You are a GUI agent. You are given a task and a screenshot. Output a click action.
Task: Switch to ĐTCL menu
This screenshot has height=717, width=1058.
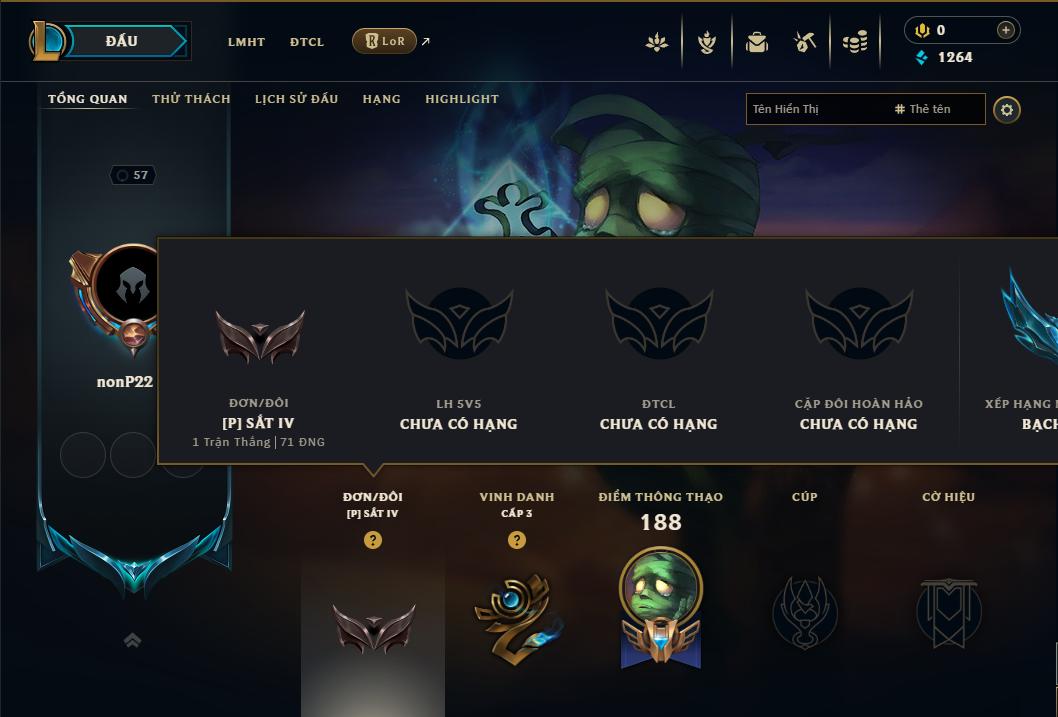[x=307, y=42]
